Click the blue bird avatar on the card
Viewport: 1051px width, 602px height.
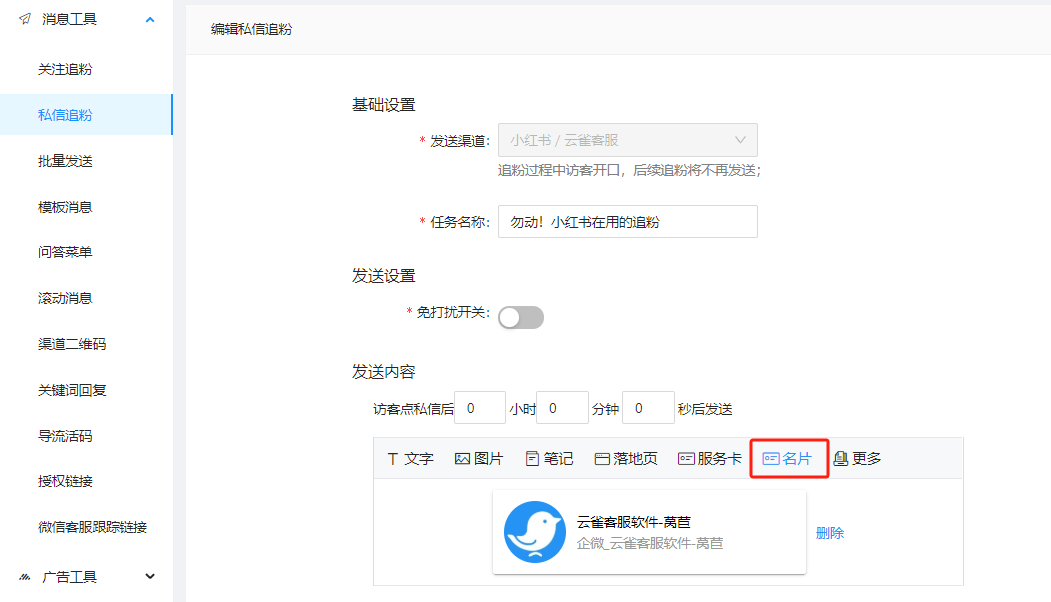pos(534,532)
